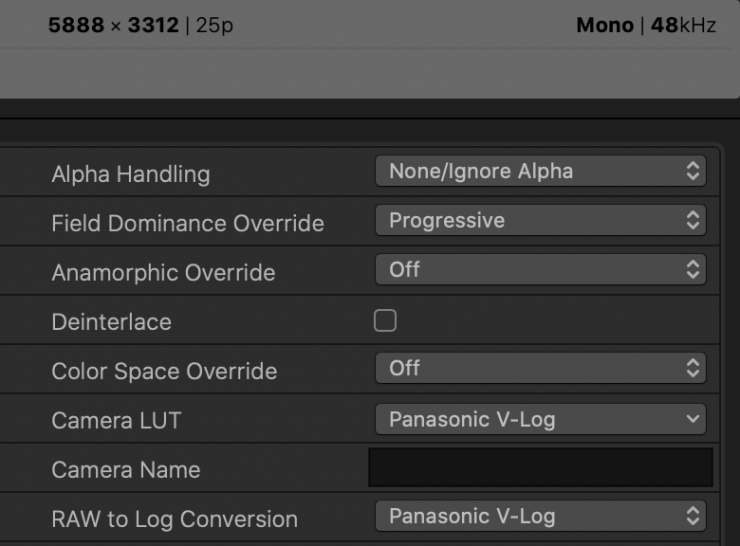740x546 pixels.
Task: Select the Alpha Handling label
Action: point(130,174)
